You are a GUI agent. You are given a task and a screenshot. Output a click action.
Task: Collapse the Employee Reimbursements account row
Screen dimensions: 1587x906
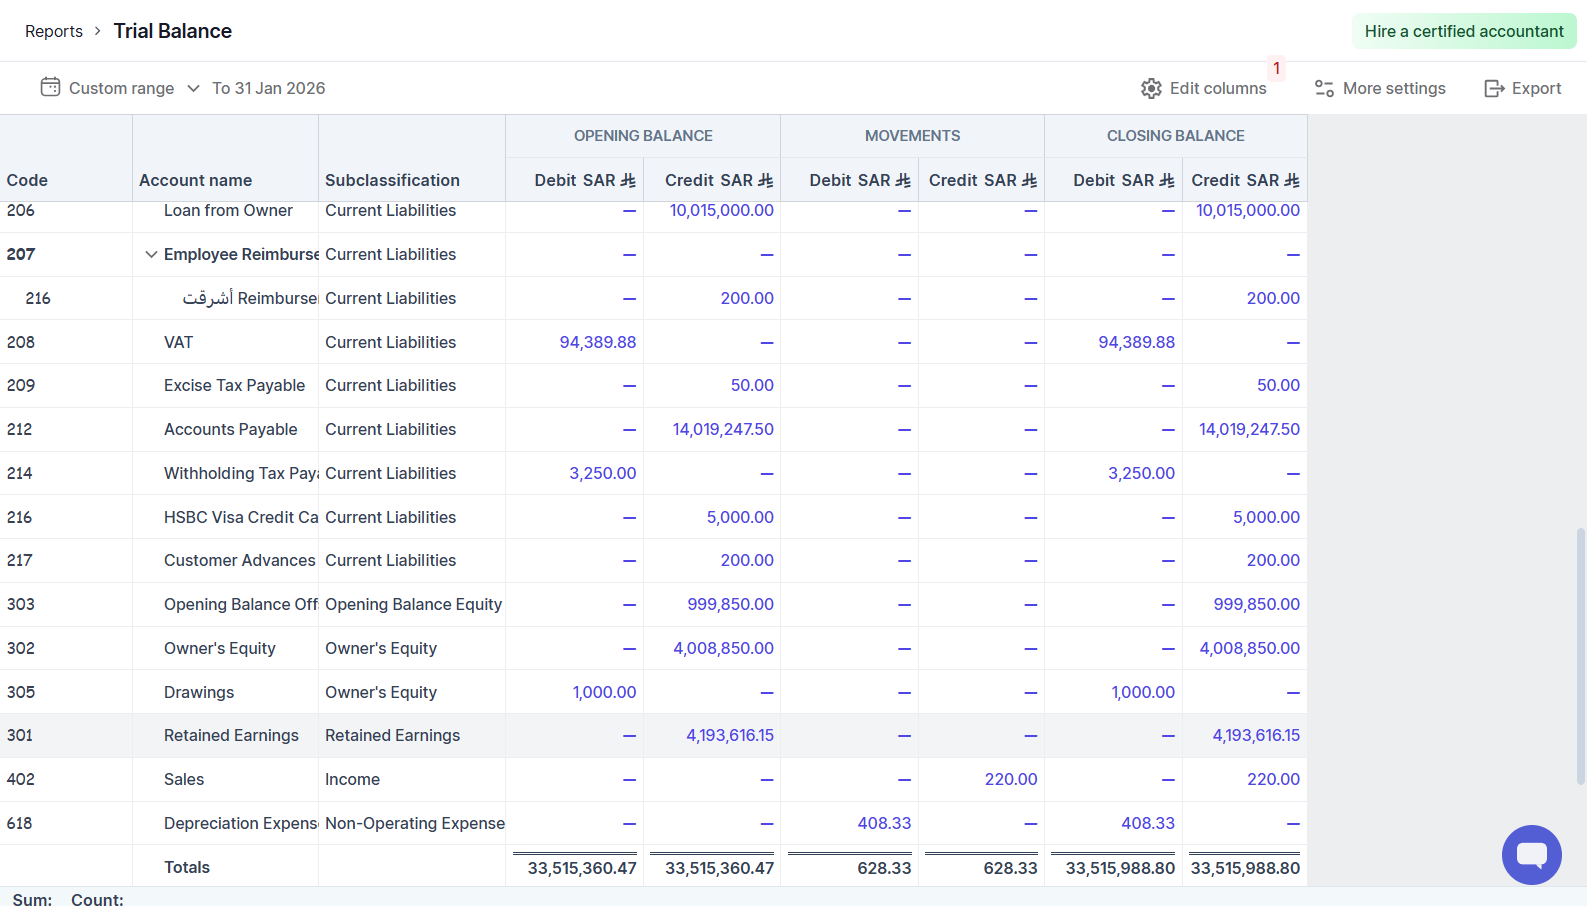[x=151, y=255]
